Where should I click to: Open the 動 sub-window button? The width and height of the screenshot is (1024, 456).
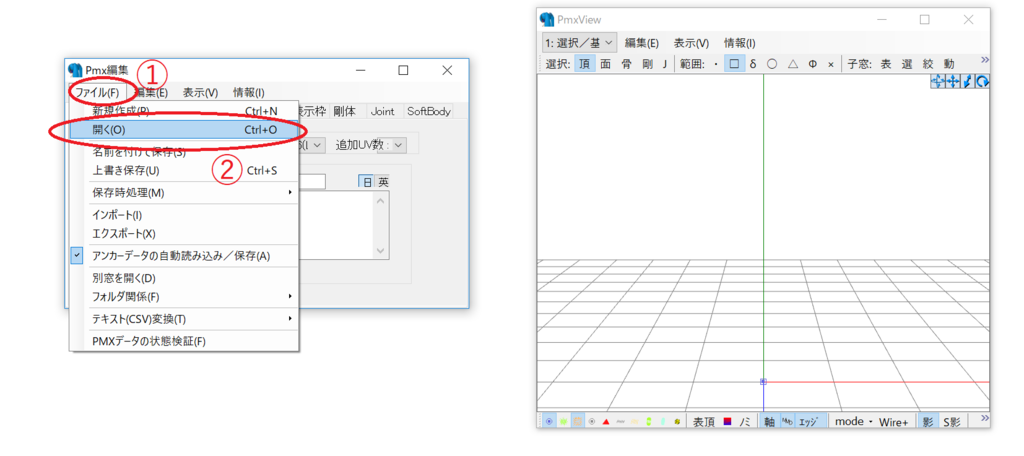pyautogui.click(x=949, y=64)
